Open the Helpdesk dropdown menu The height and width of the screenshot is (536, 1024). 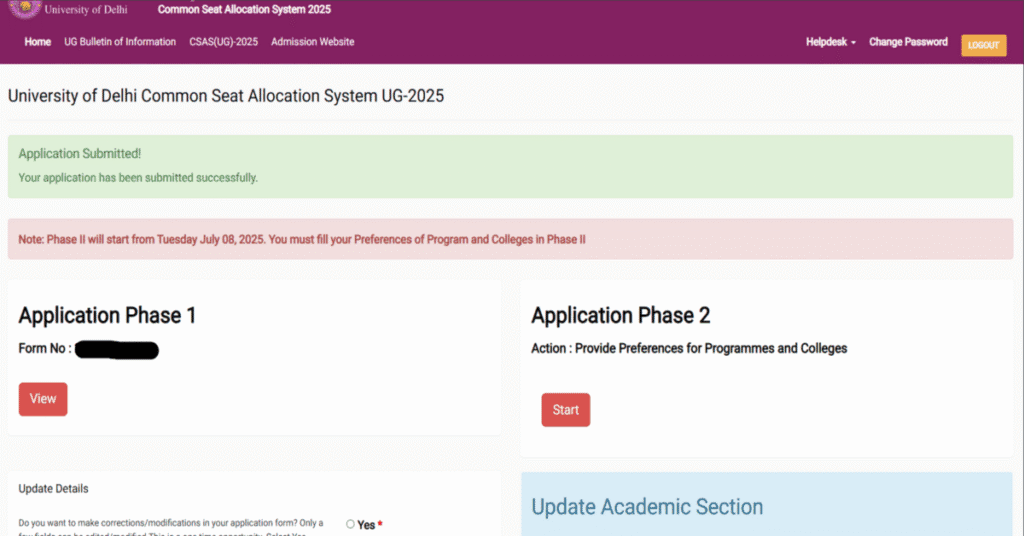(830, 42)
